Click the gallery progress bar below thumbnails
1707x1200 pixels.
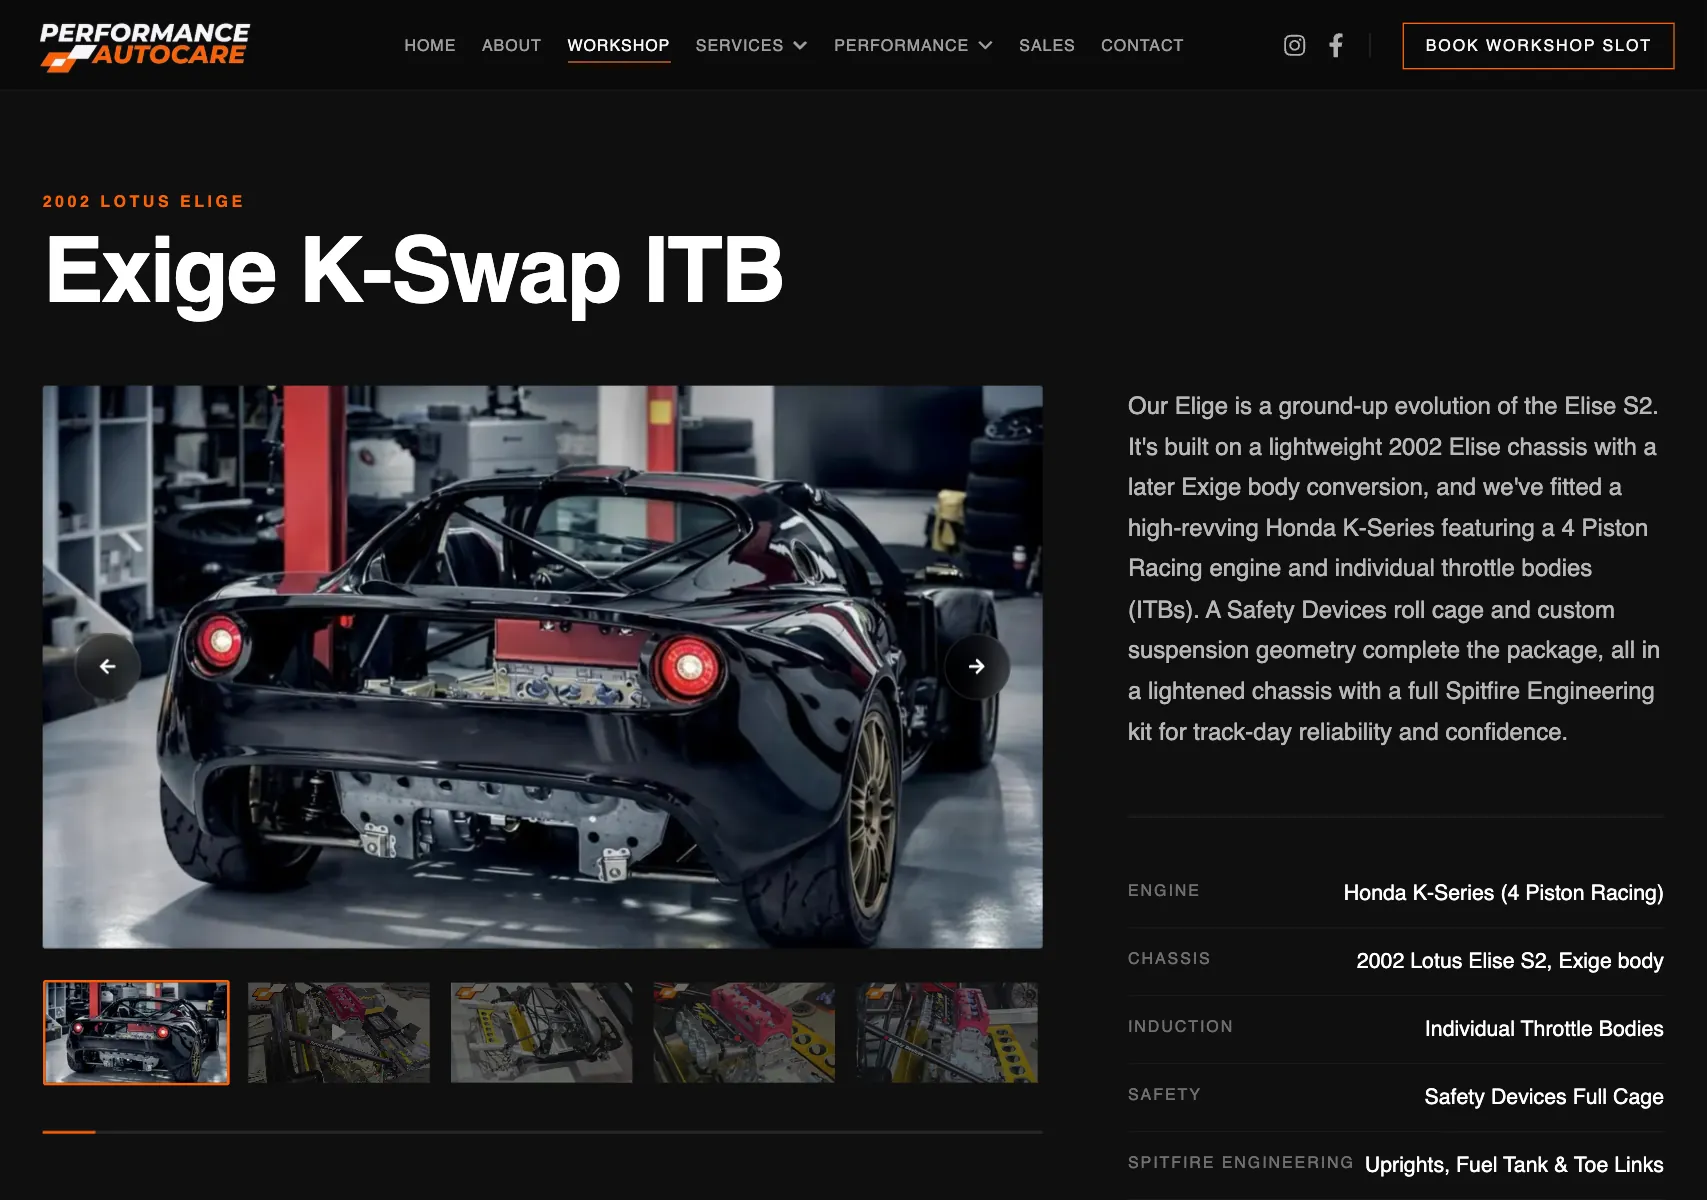tap(542, 1132)
